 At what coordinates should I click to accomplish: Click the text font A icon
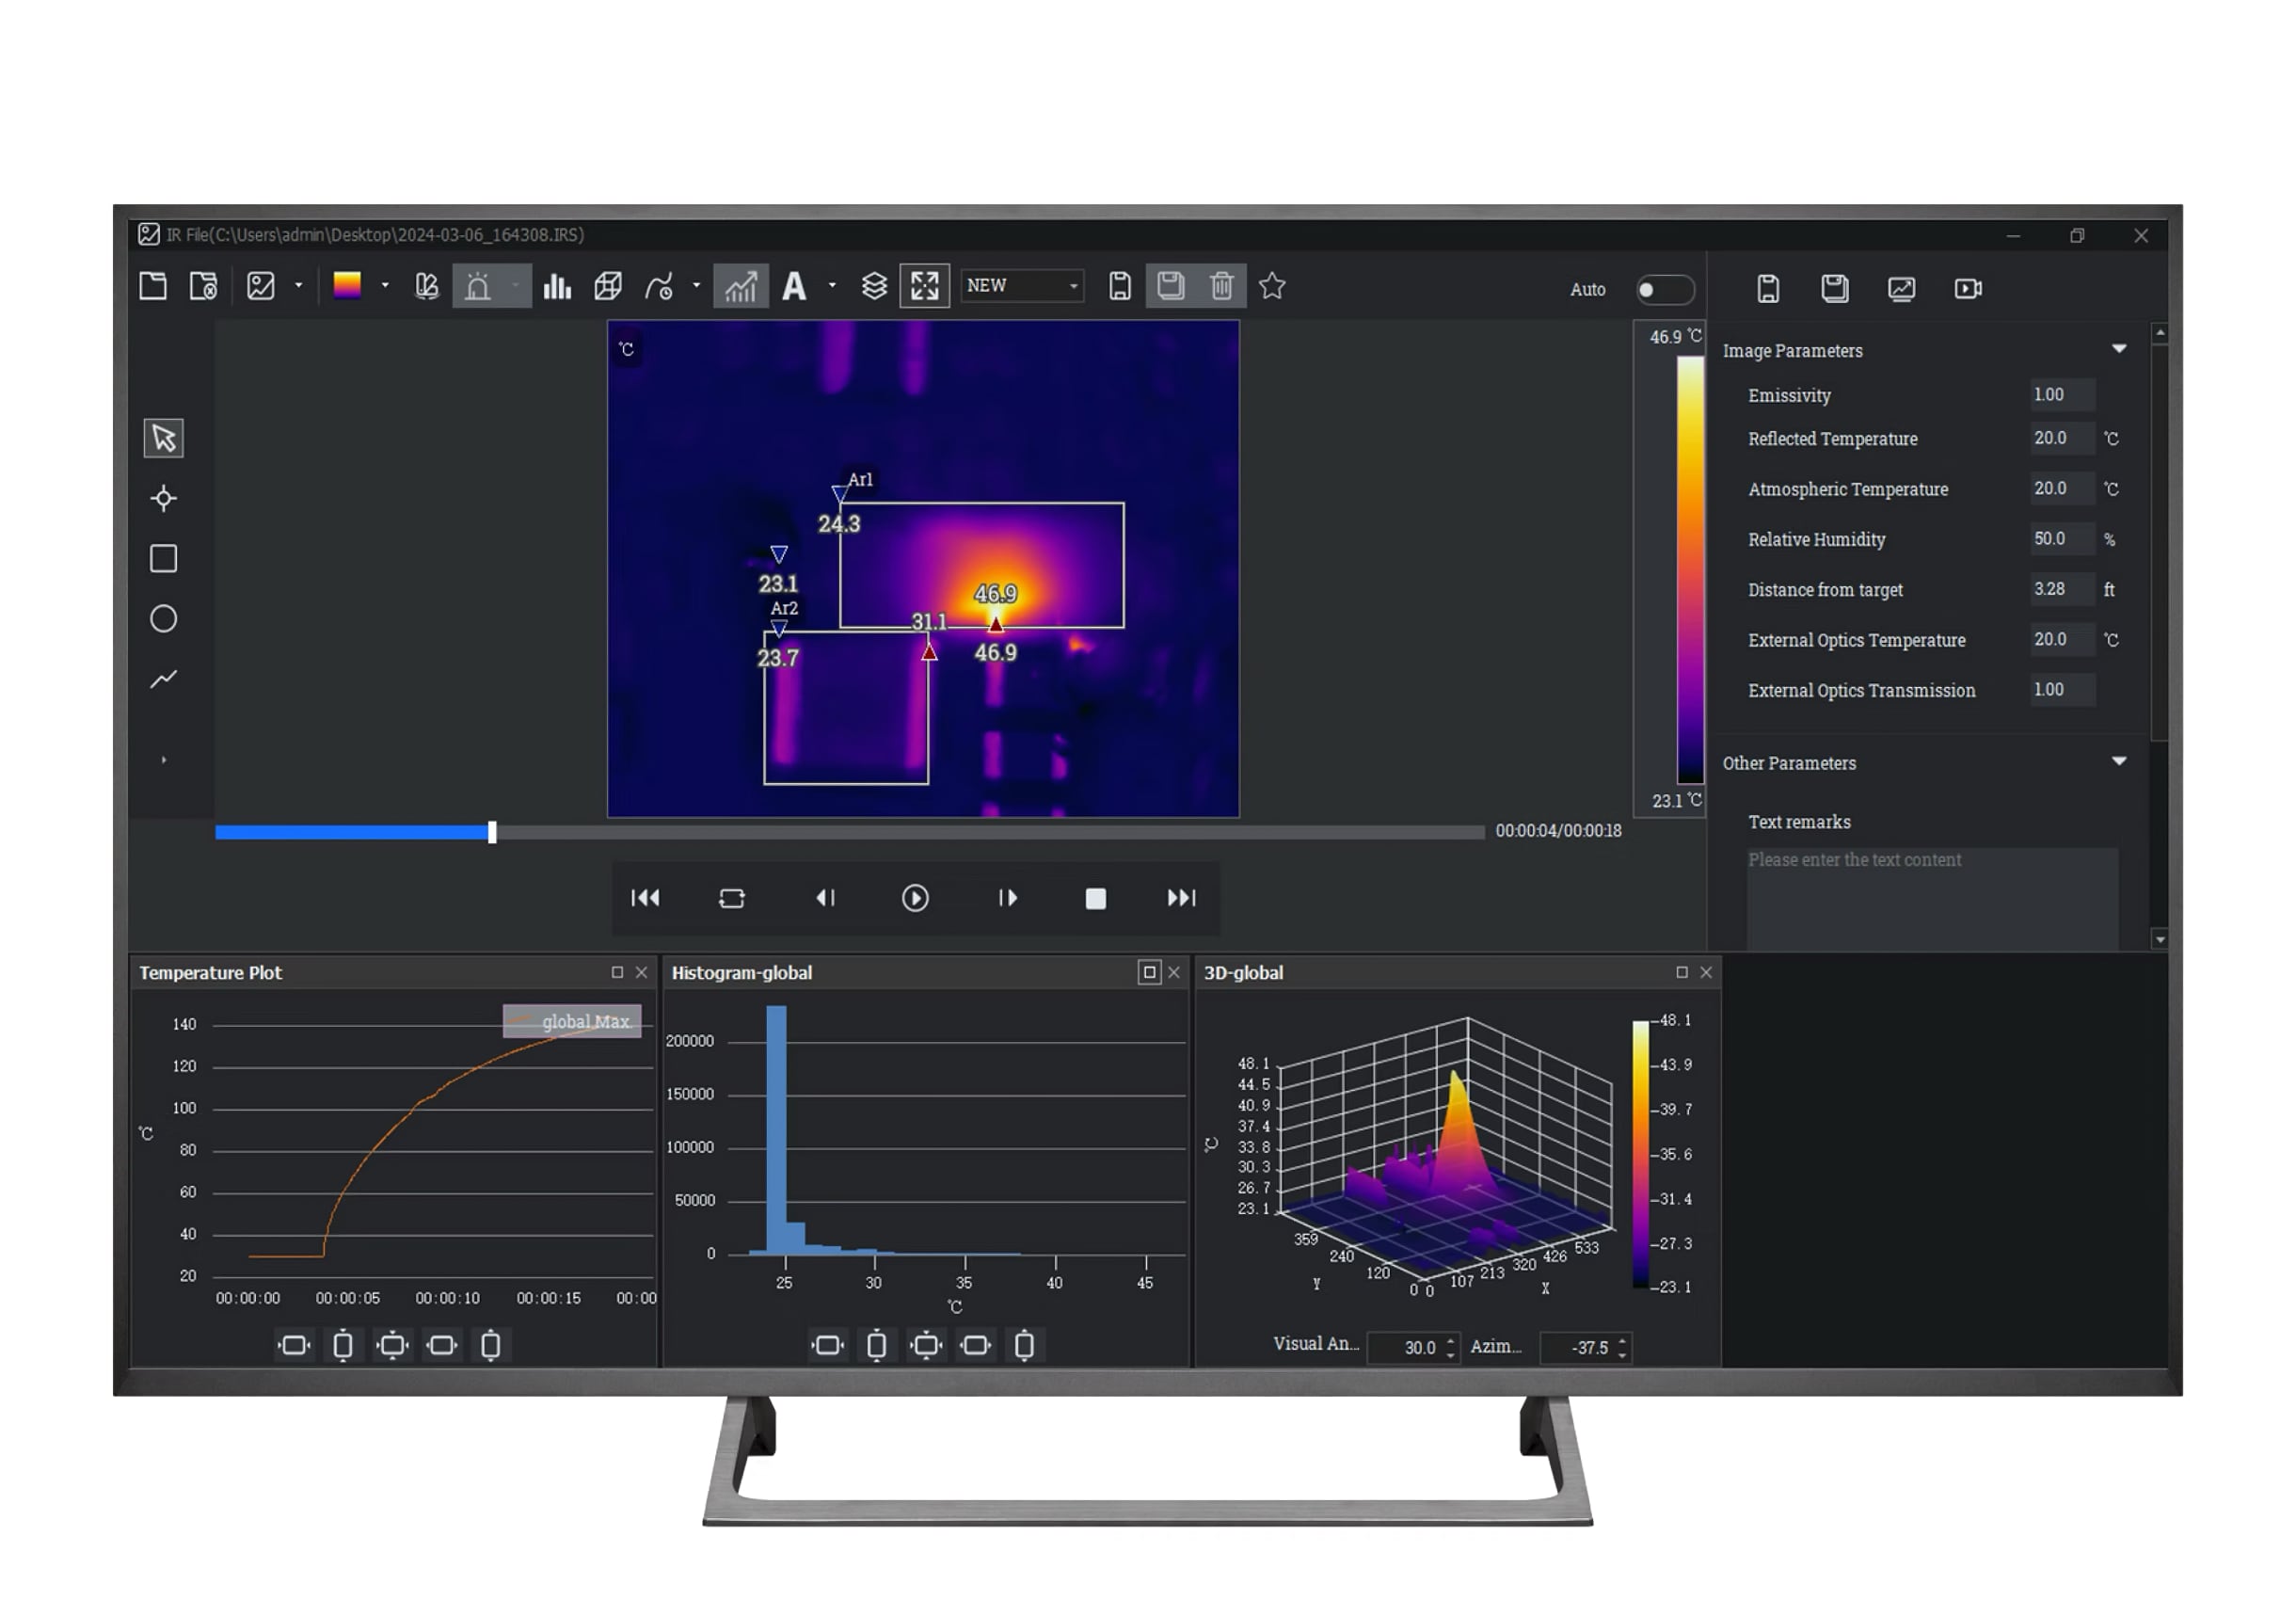click(x=794, y=287)
